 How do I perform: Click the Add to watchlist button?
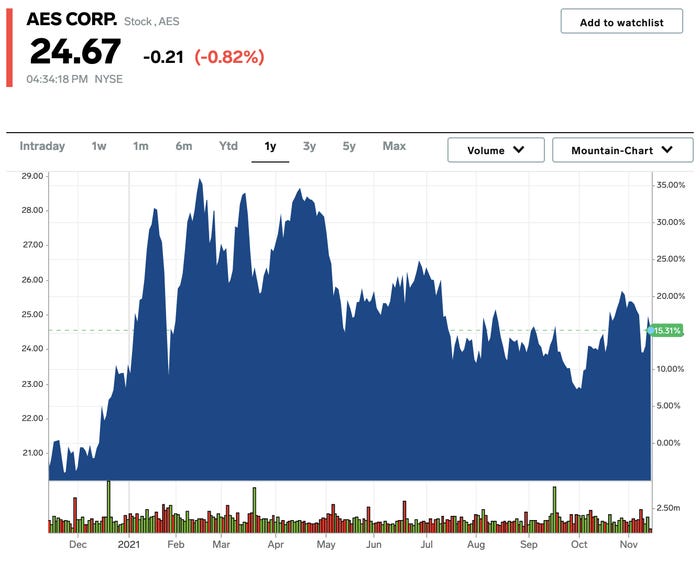click(621, 21)
